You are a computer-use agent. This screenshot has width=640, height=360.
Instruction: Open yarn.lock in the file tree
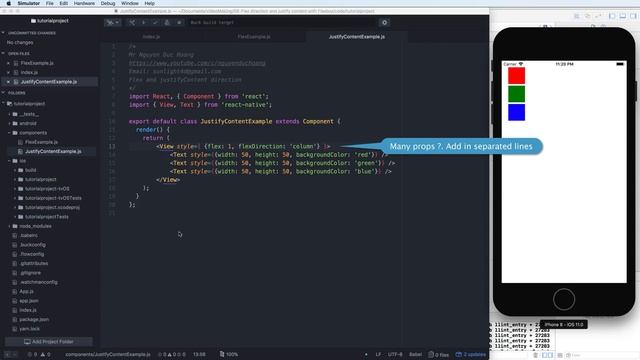[29, 329]
